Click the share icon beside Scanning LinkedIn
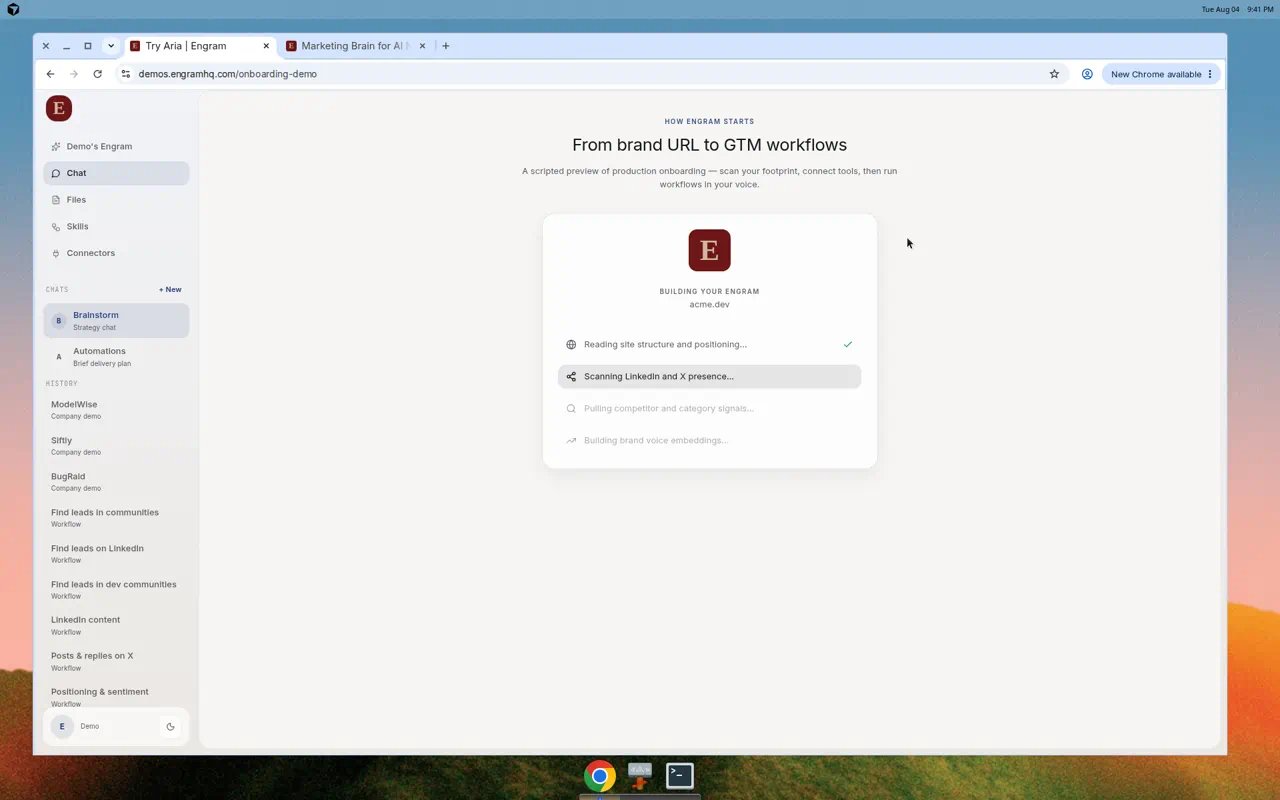 [x=571, y=377]
